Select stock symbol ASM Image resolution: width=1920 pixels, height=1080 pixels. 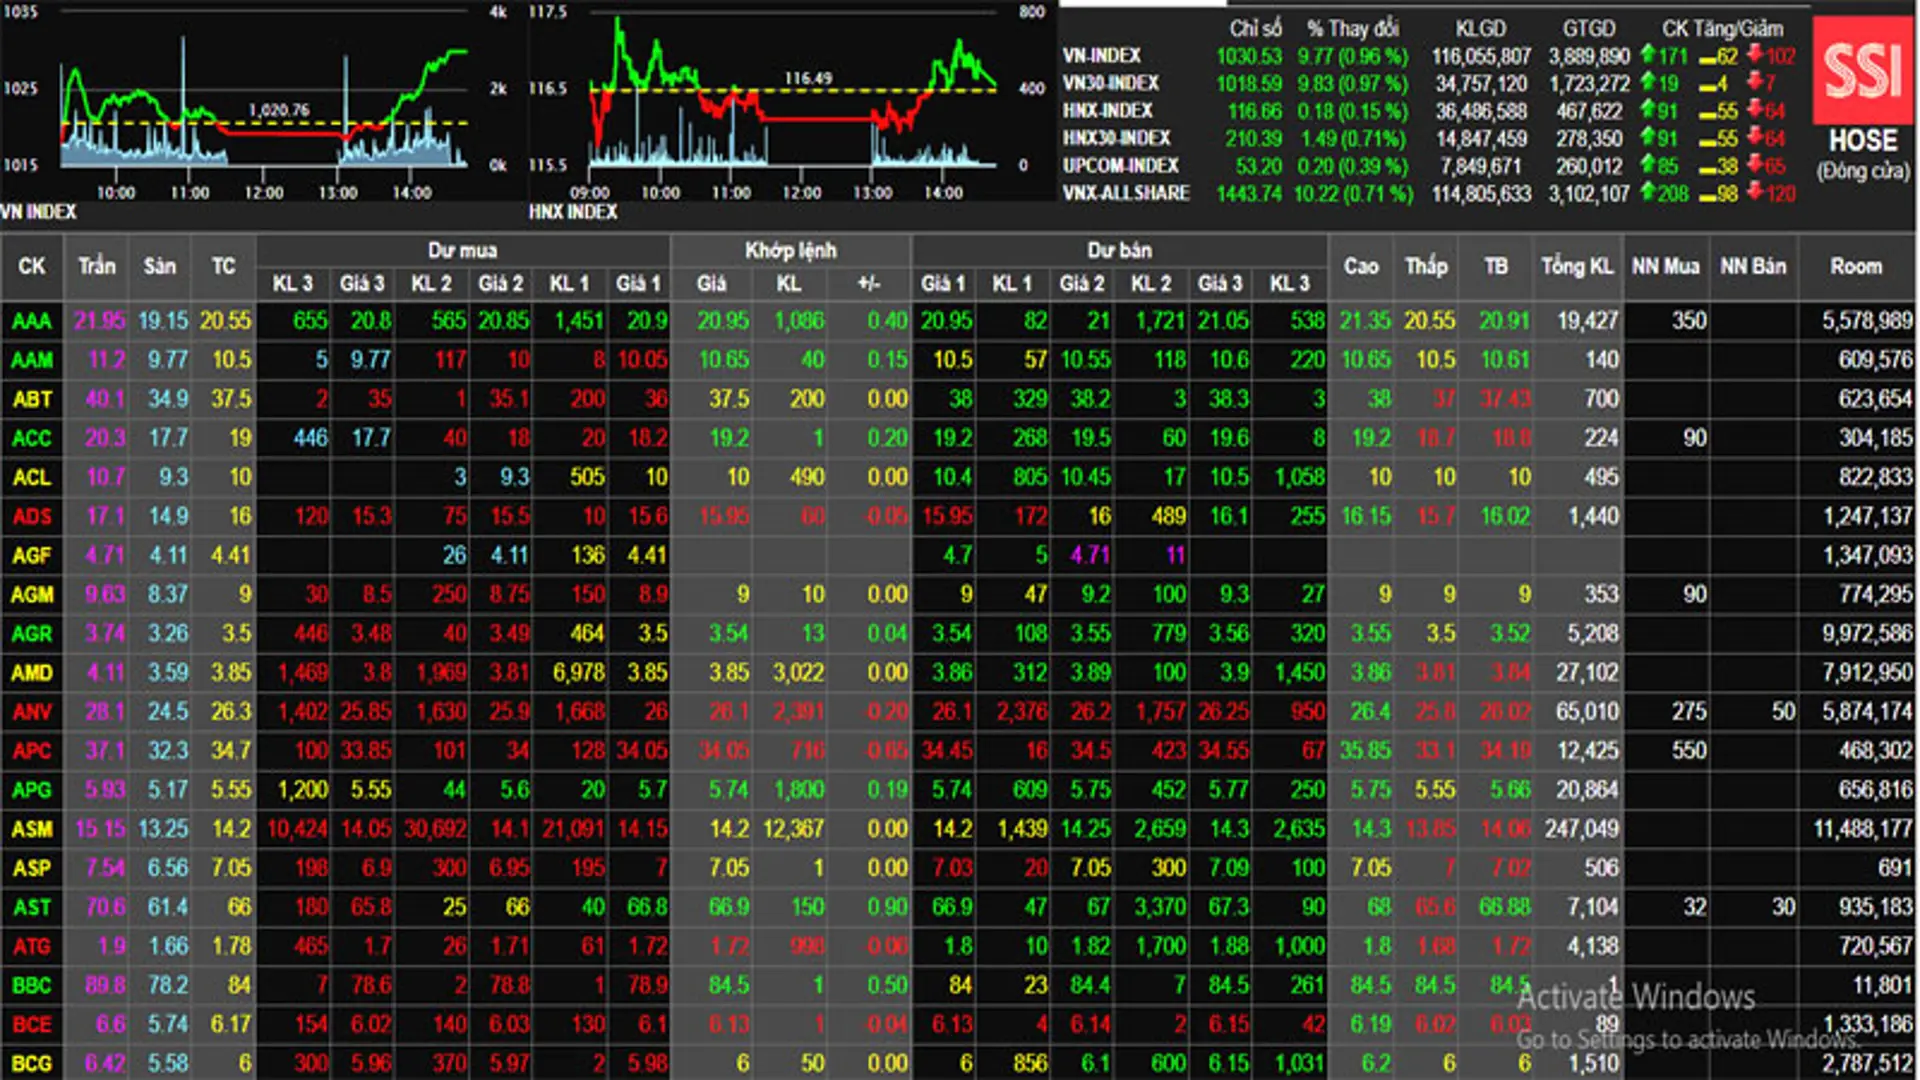tap(32, 829)
